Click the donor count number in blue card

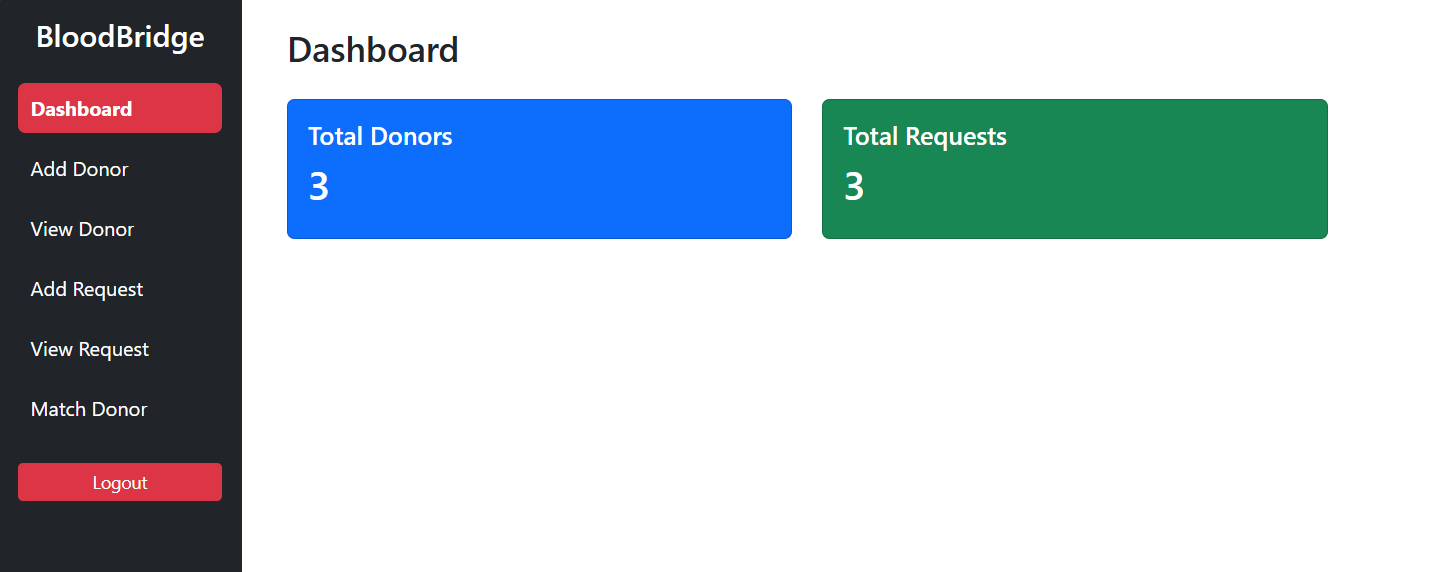[x=319, y=187]
